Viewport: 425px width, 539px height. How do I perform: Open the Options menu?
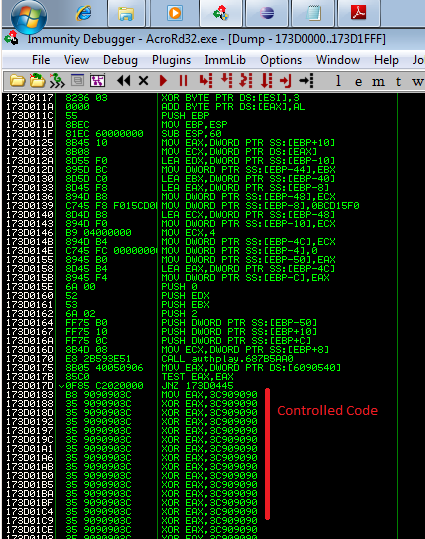coord(281,60)
